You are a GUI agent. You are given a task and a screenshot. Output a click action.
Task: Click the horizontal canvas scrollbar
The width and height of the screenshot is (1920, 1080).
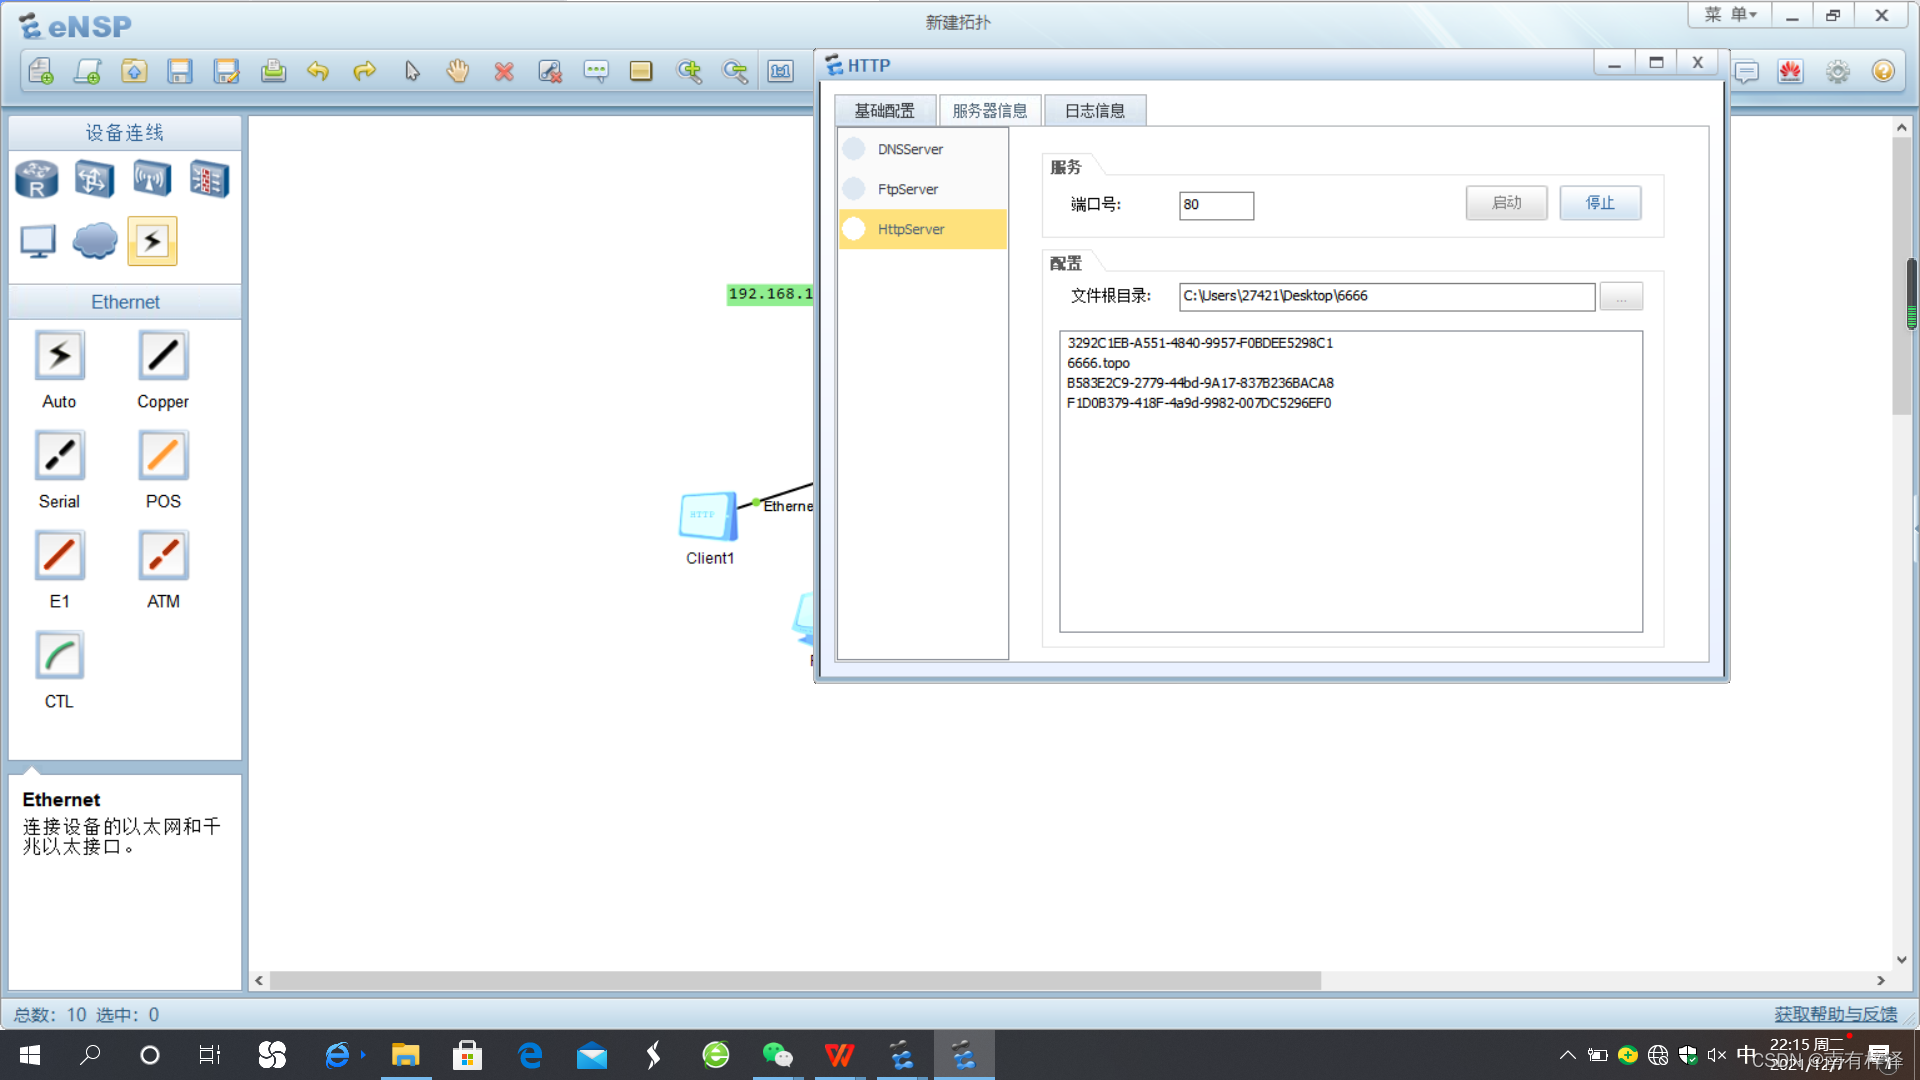(795, 981)
